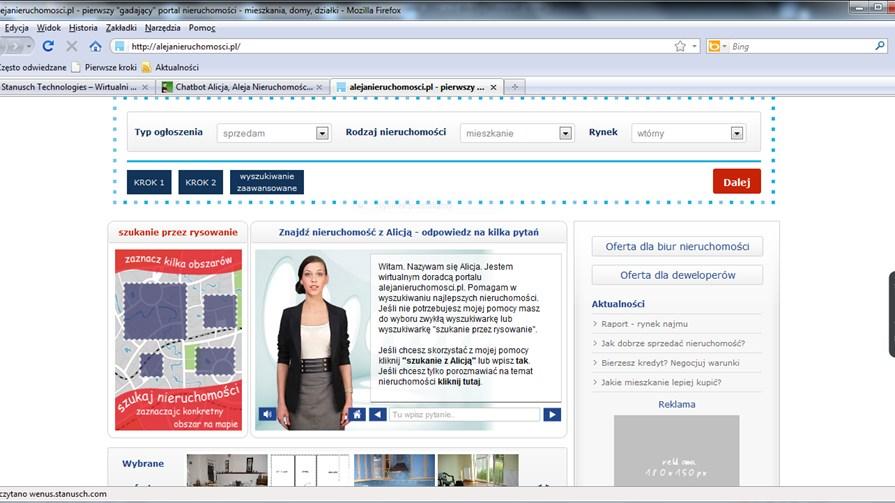The image size is (895, 503).
Task: Open Jak dobrze sprzedać nieruchomość? link
Action: [x=673, y=343]
